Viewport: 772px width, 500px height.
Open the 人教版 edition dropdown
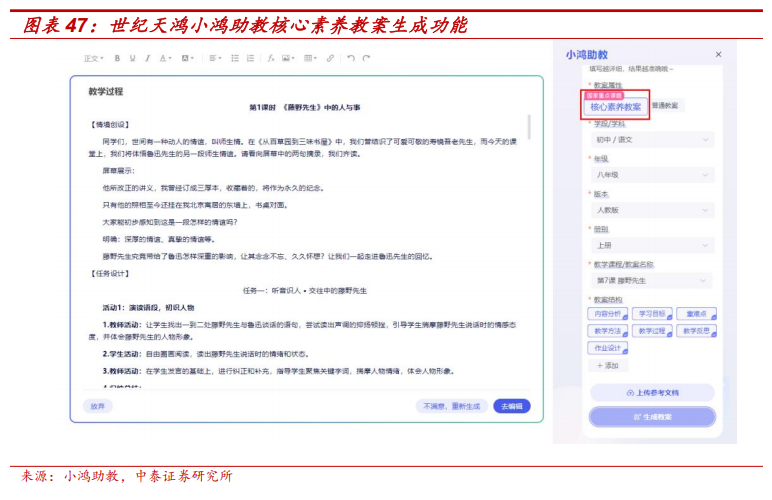pyautogui.click(x=652, y=210)
